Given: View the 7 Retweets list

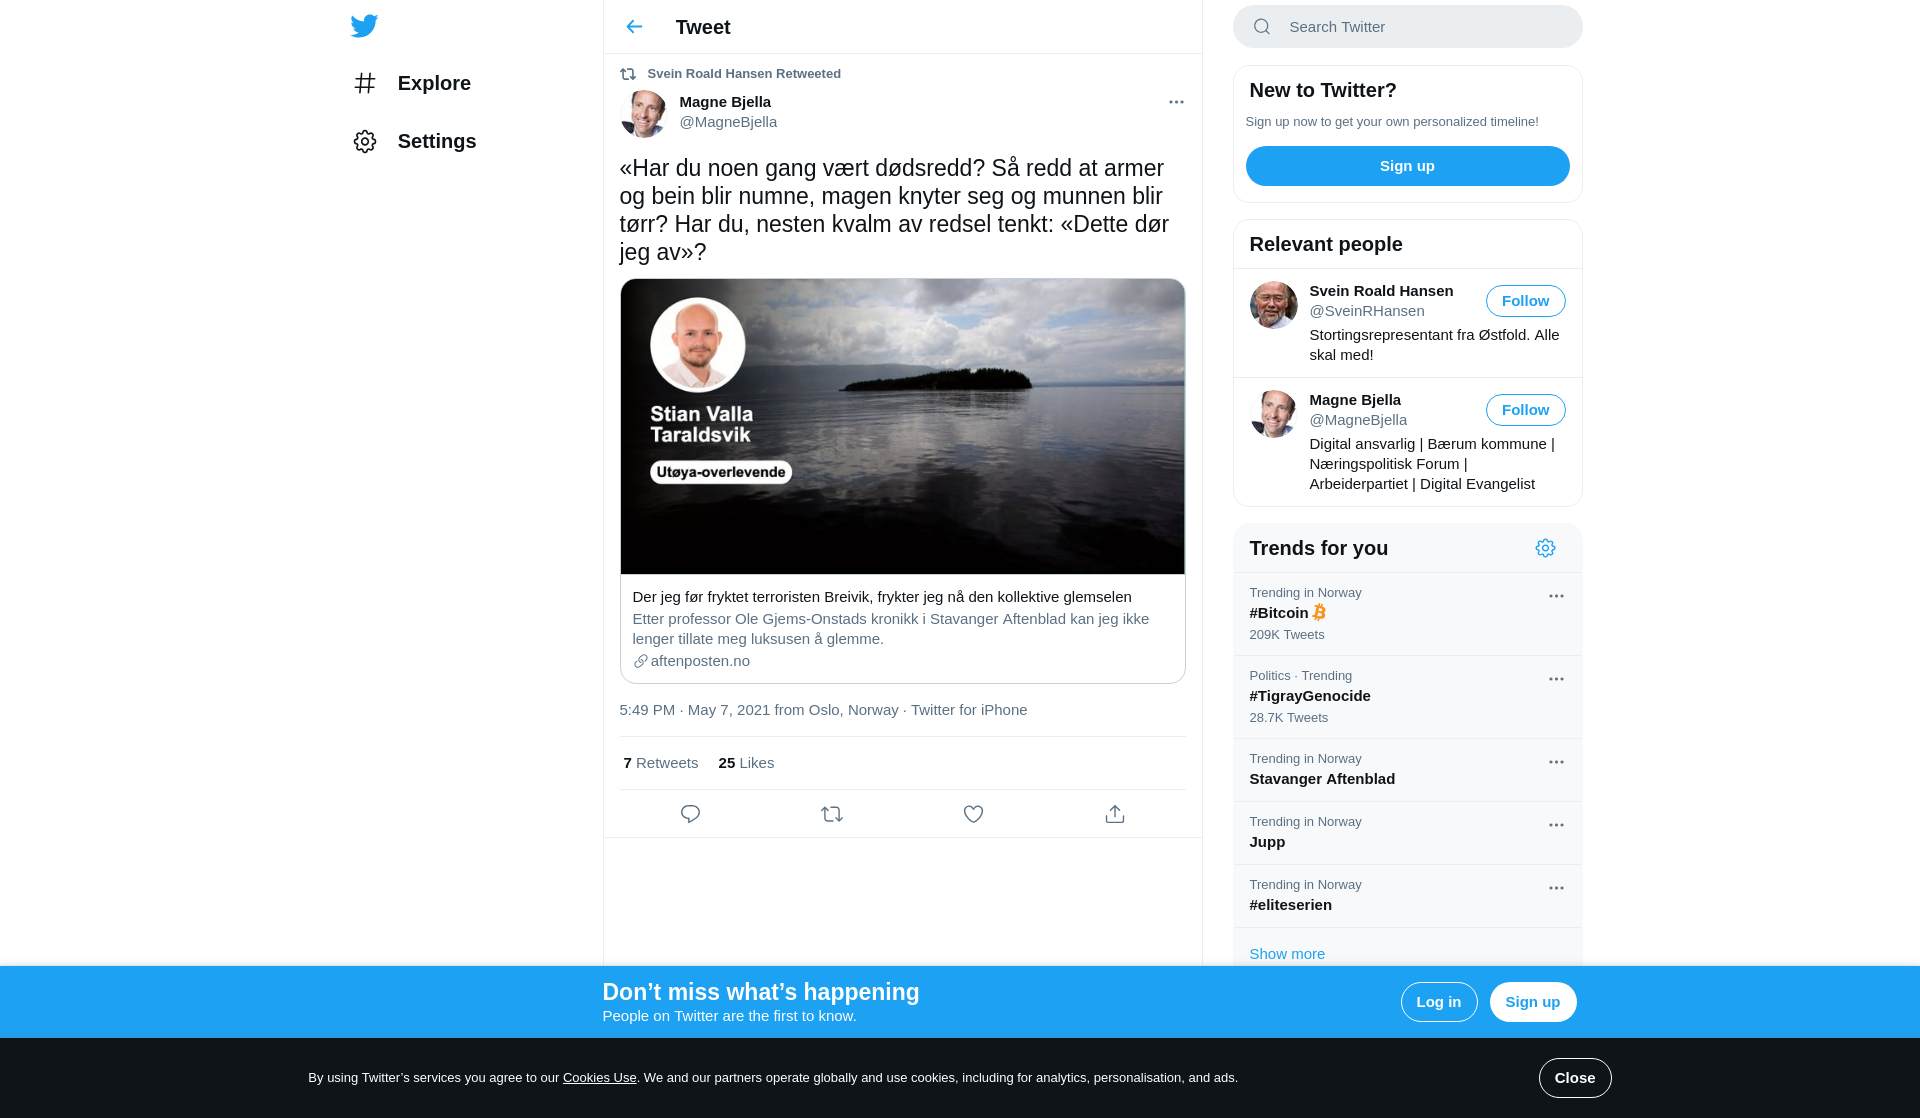Looking at the screenshot, I should pos(661,763).
